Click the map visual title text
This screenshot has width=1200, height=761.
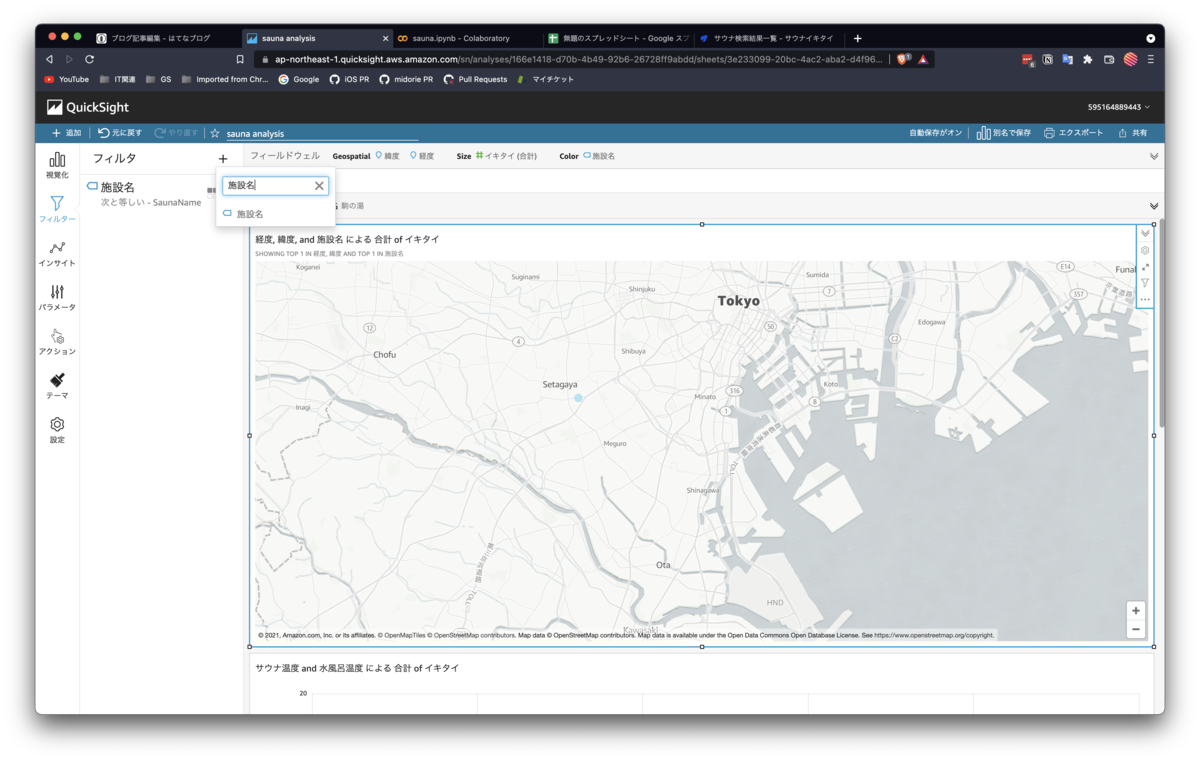347,240
